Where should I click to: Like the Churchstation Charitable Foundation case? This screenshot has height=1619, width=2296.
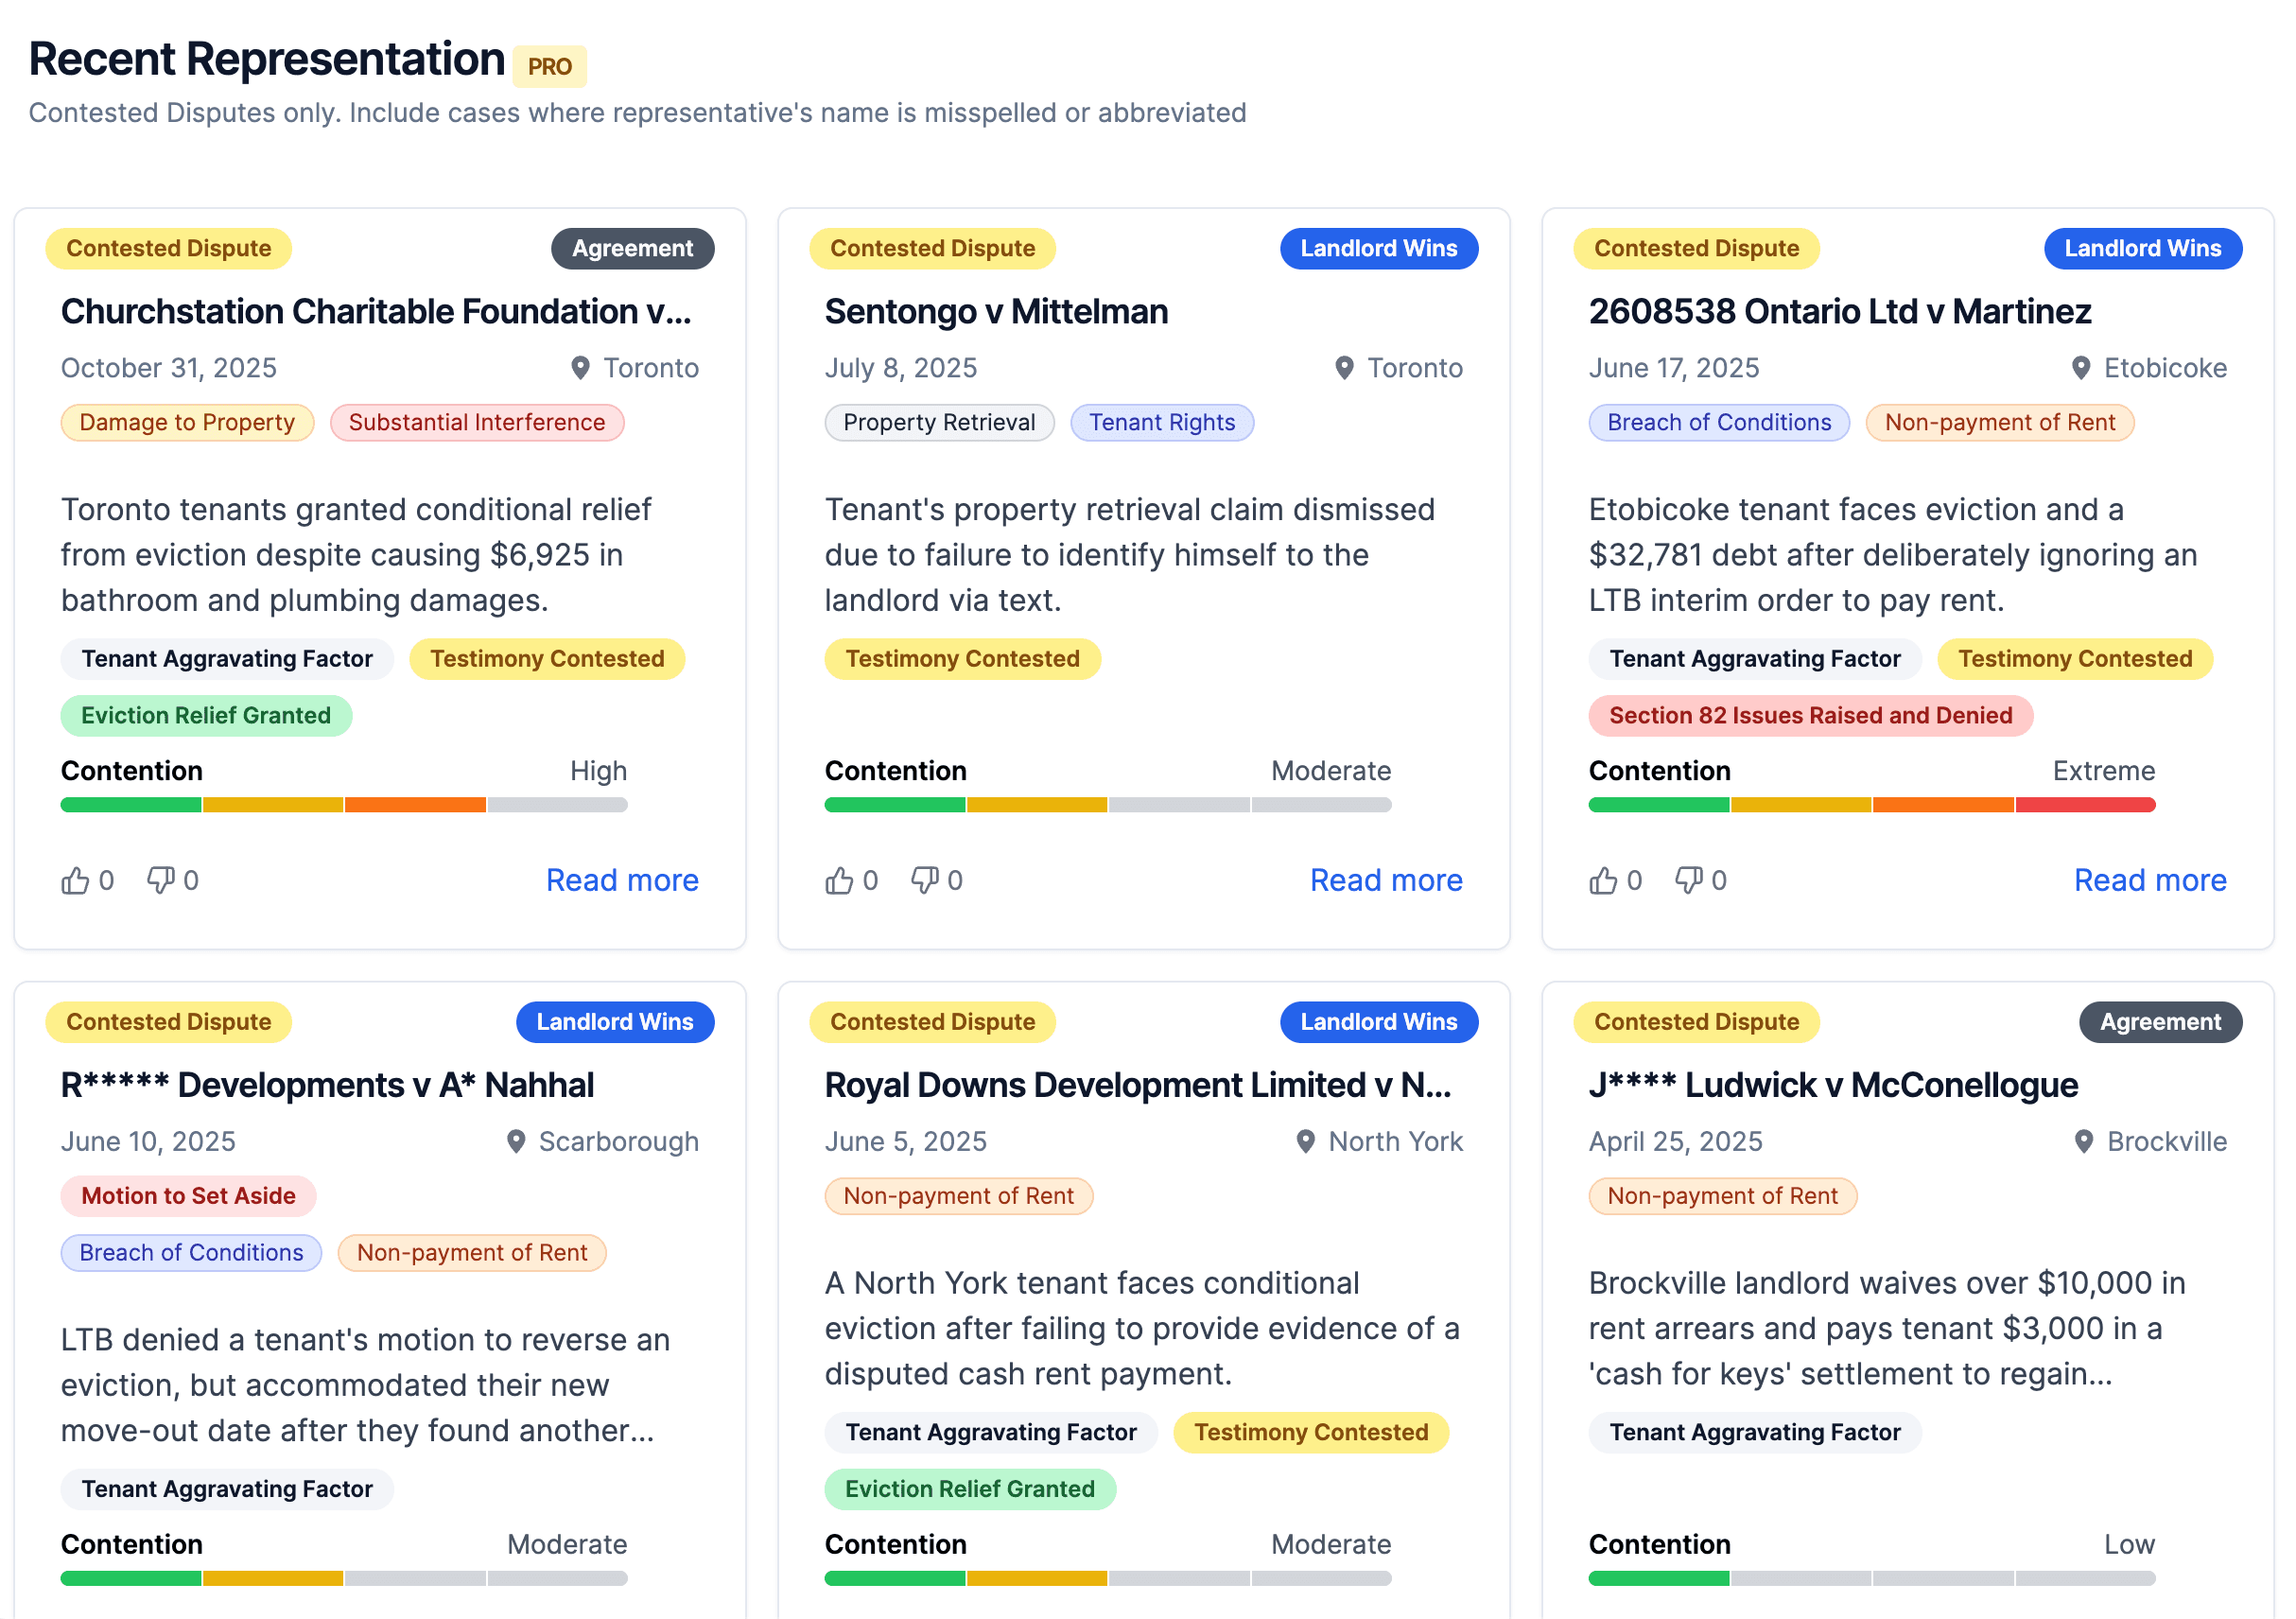(76, 881)
